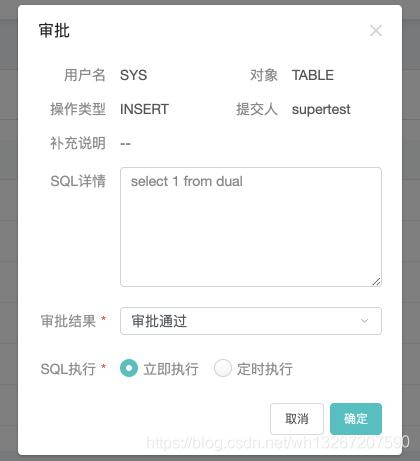Expand the chevron arrow in the 审批结果 field
Viewport: 420px width, 461px height.
(364, 321)
